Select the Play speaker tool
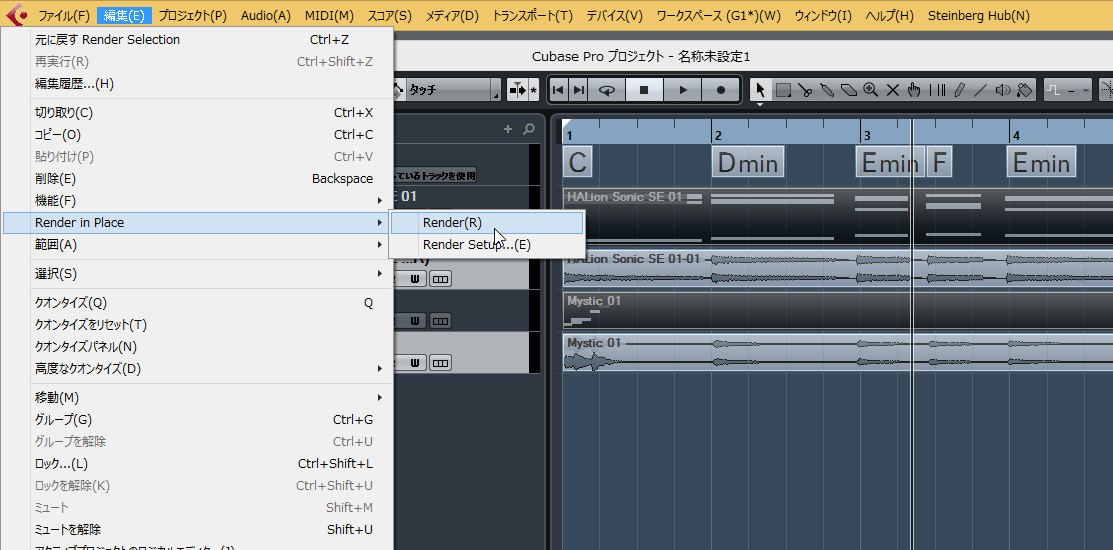 pyautogui.click(x=1003, y=90)
